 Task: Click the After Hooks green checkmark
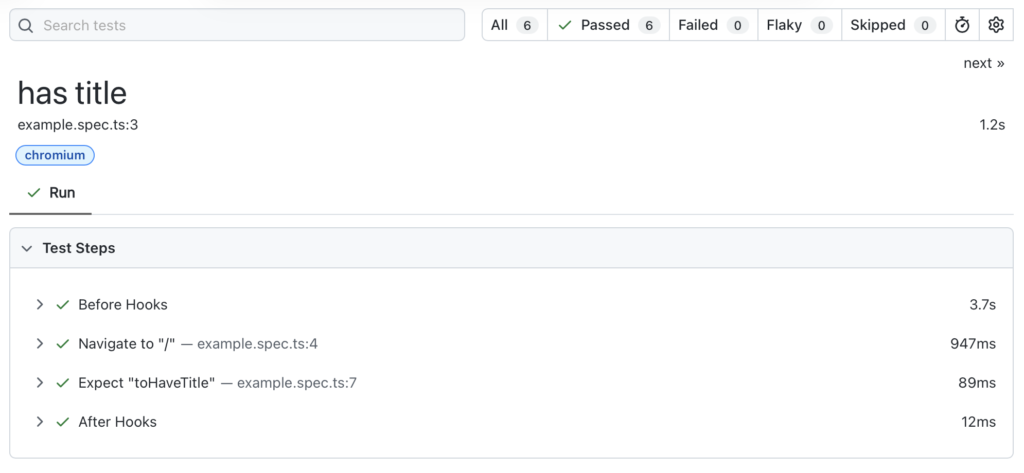tap(62, 422)
